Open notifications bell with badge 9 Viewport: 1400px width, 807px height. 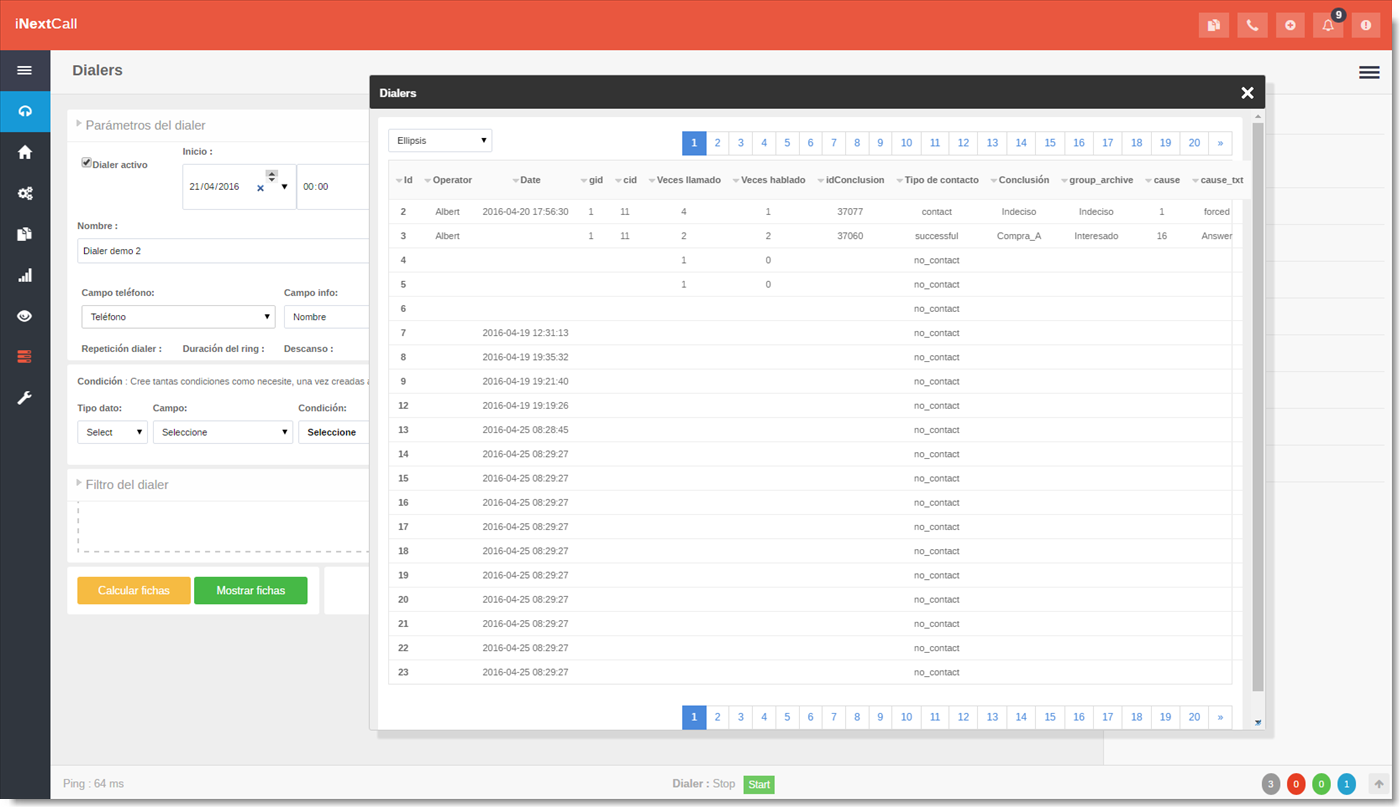(1328, 25)
